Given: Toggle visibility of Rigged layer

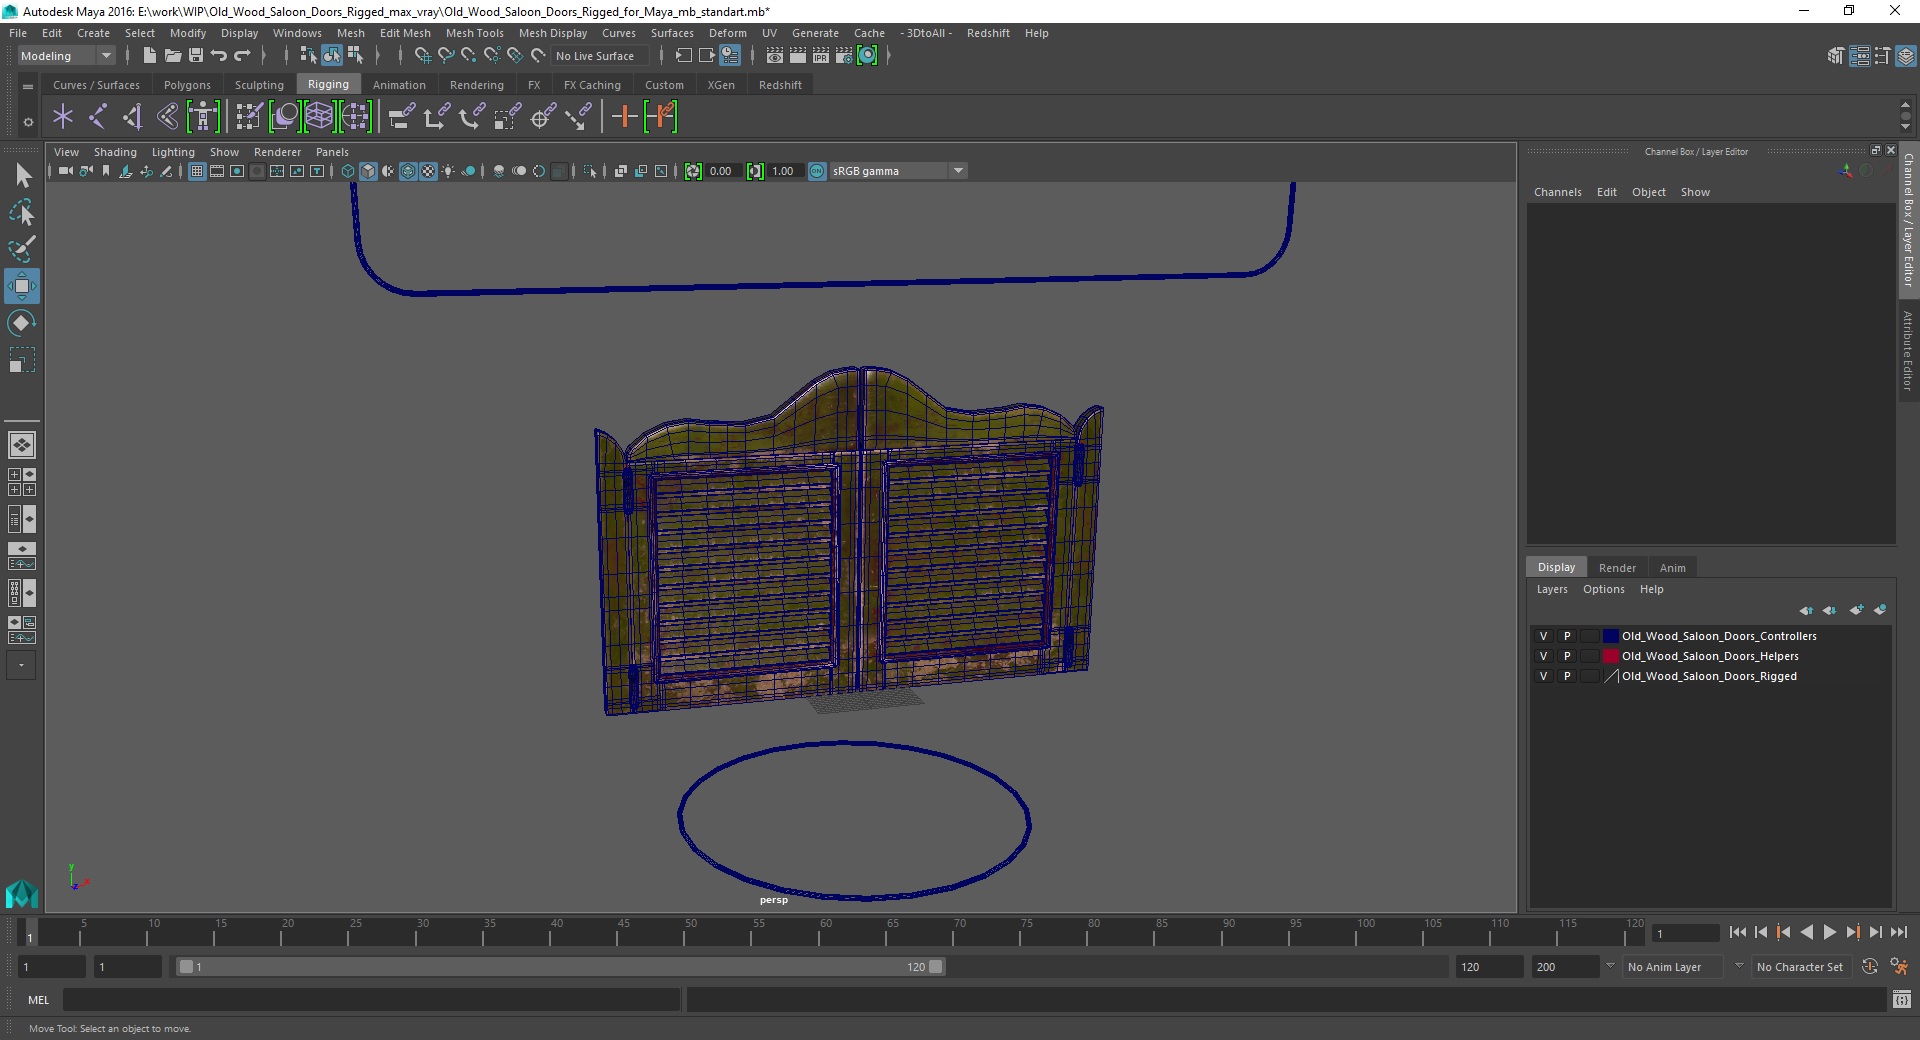Looking at the screenshot, I should pyautogui.click(x=1543, y=676).
